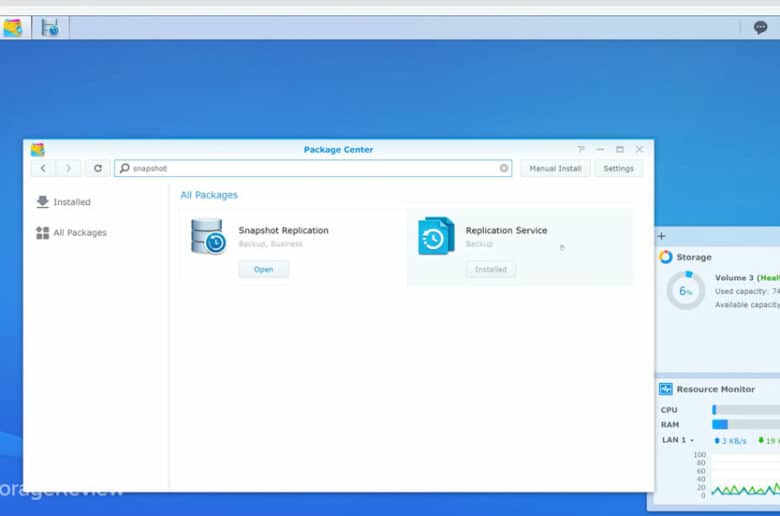780x516 pixels.
Task: Click the Backup, Business category text
Action: click(x=271, y=244)
